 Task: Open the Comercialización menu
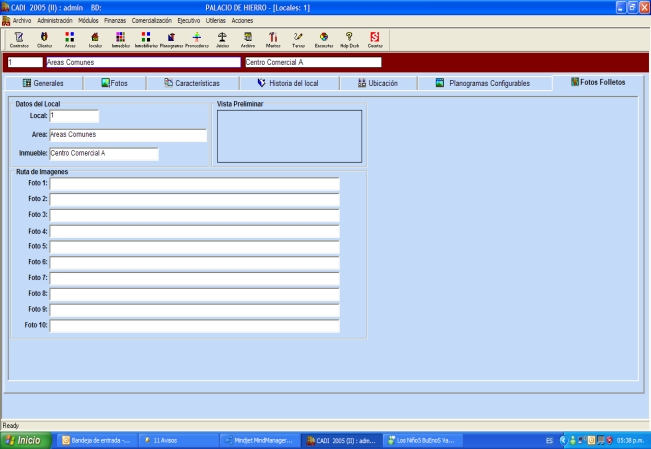[x=152, y=20]
